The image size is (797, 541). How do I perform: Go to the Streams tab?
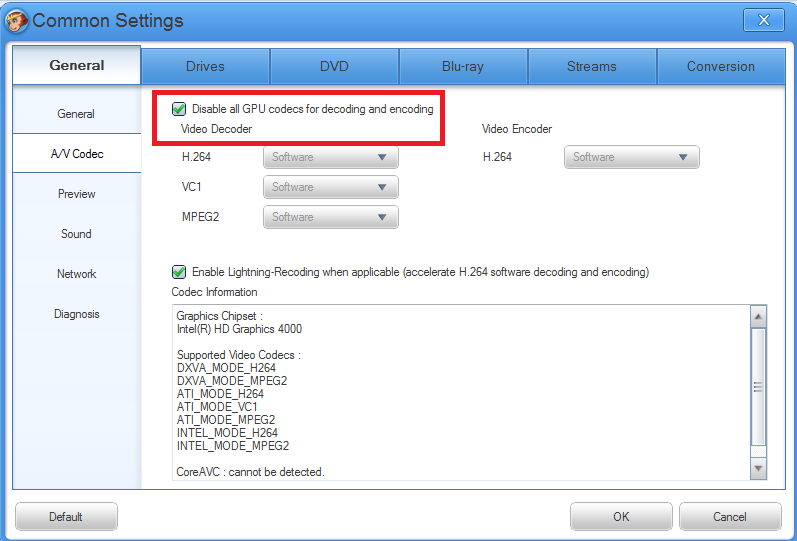(x=592, y=66)
